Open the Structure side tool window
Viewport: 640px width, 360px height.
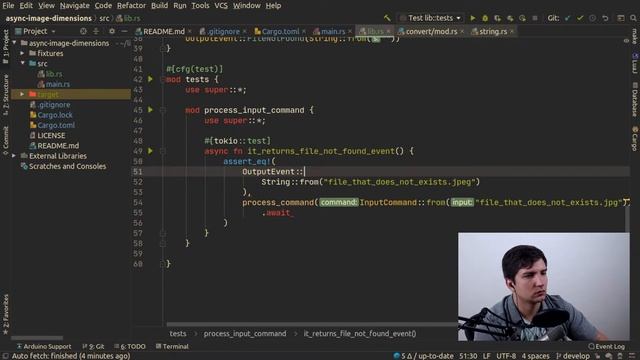5,94
